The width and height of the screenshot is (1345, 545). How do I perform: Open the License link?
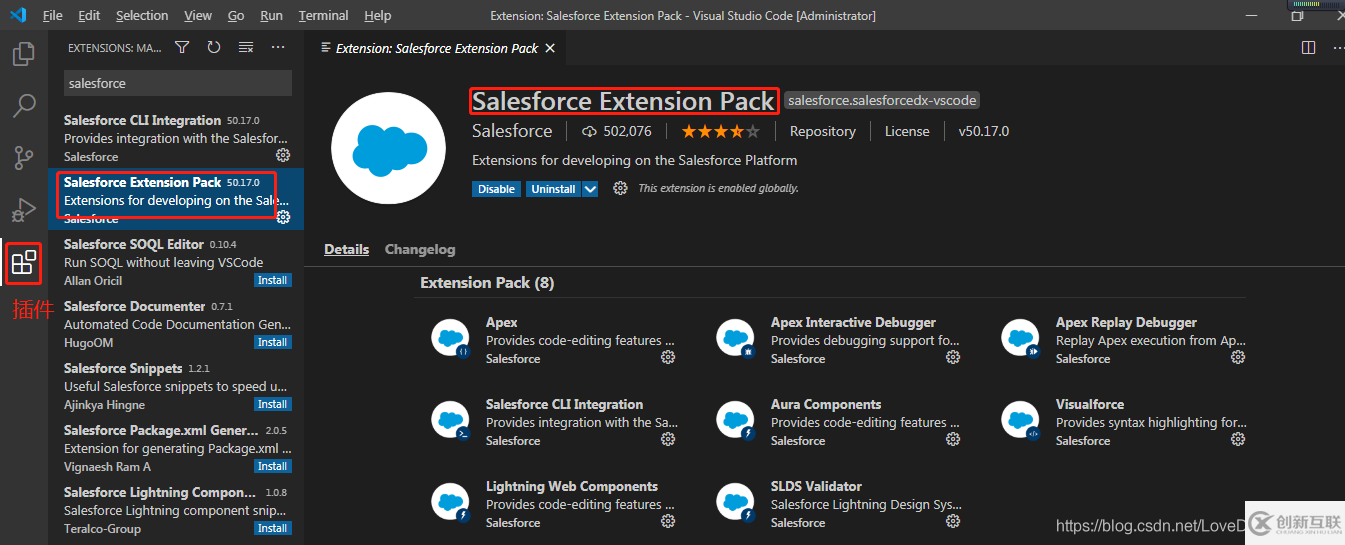pos(907,131)
